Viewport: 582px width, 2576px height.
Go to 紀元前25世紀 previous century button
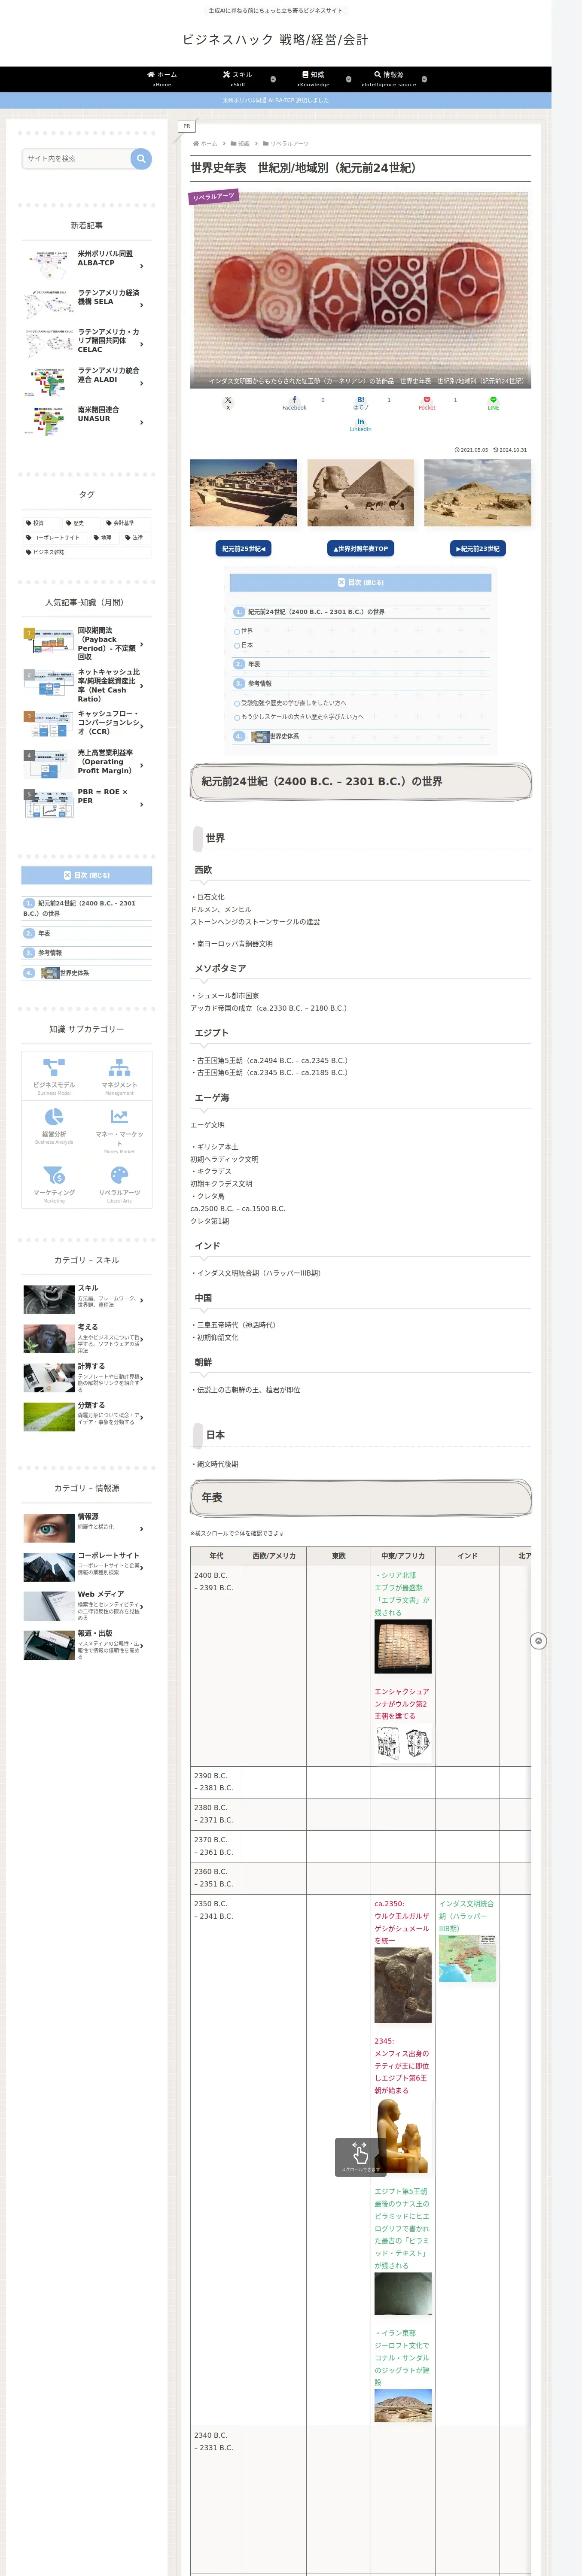click(x=244, y=548)
